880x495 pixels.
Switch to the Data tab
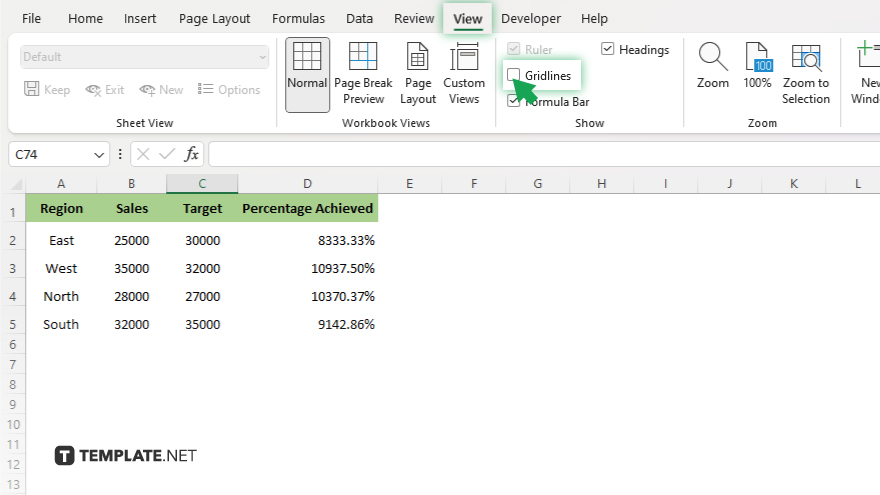359,19
